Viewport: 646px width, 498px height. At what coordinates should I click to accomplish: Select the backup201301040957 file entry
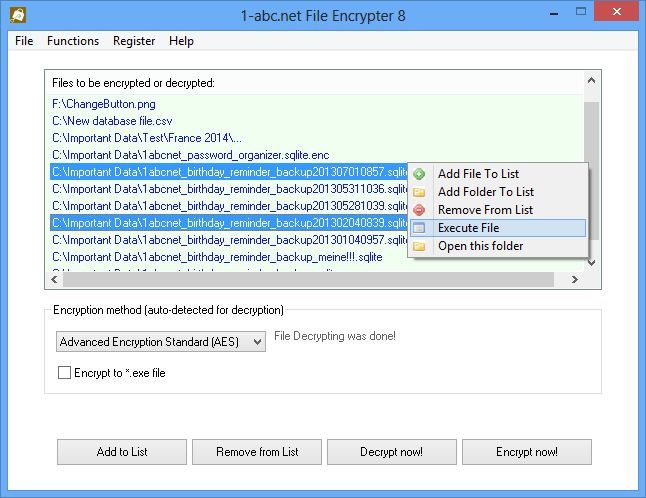pos(229,240)
